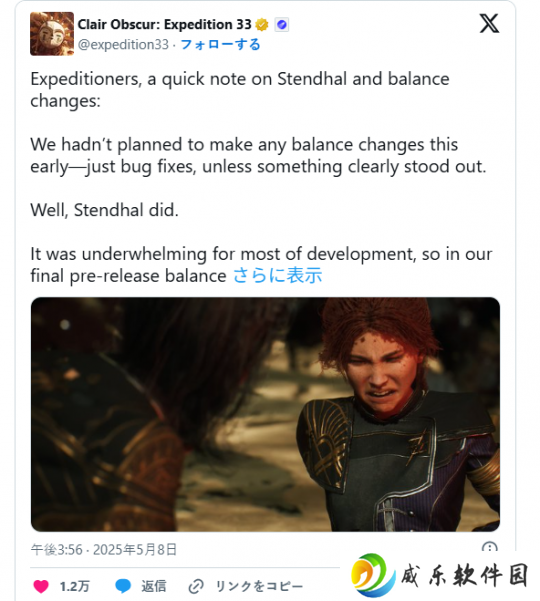
Task: Click the reply speech bubble icon
Action: tap(123, 586)
